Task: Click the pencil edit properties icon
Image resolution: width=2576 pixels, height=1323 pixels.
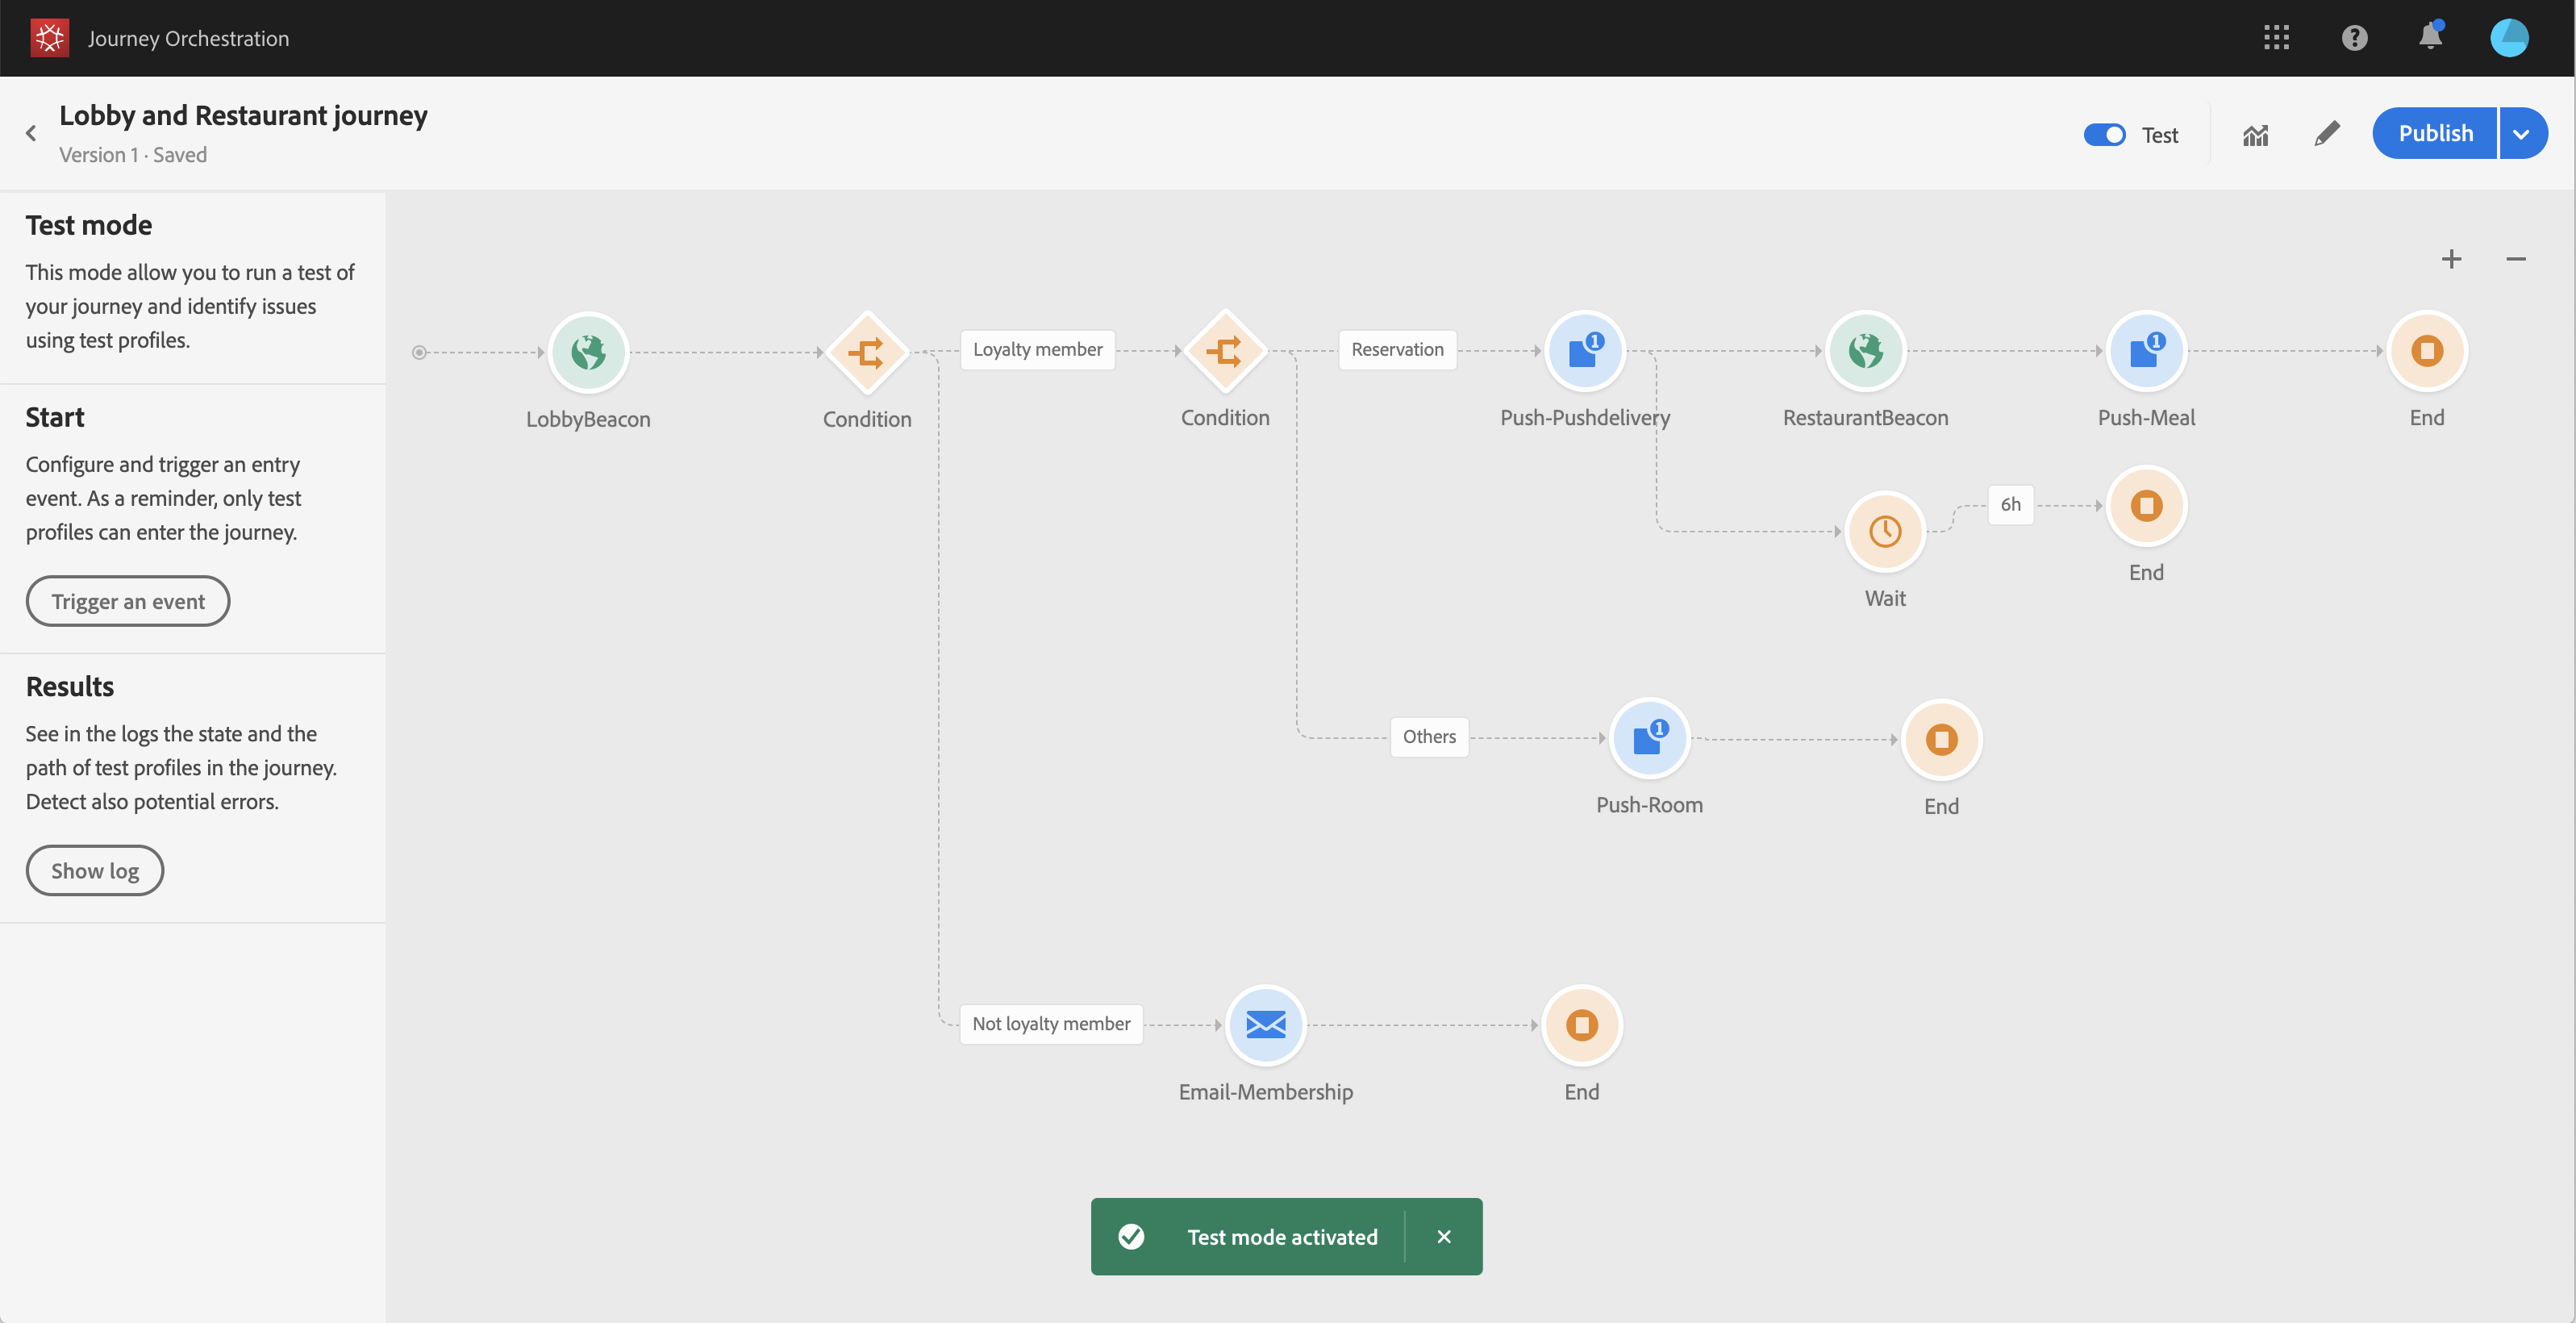Action: click(x=2327, y=134)
